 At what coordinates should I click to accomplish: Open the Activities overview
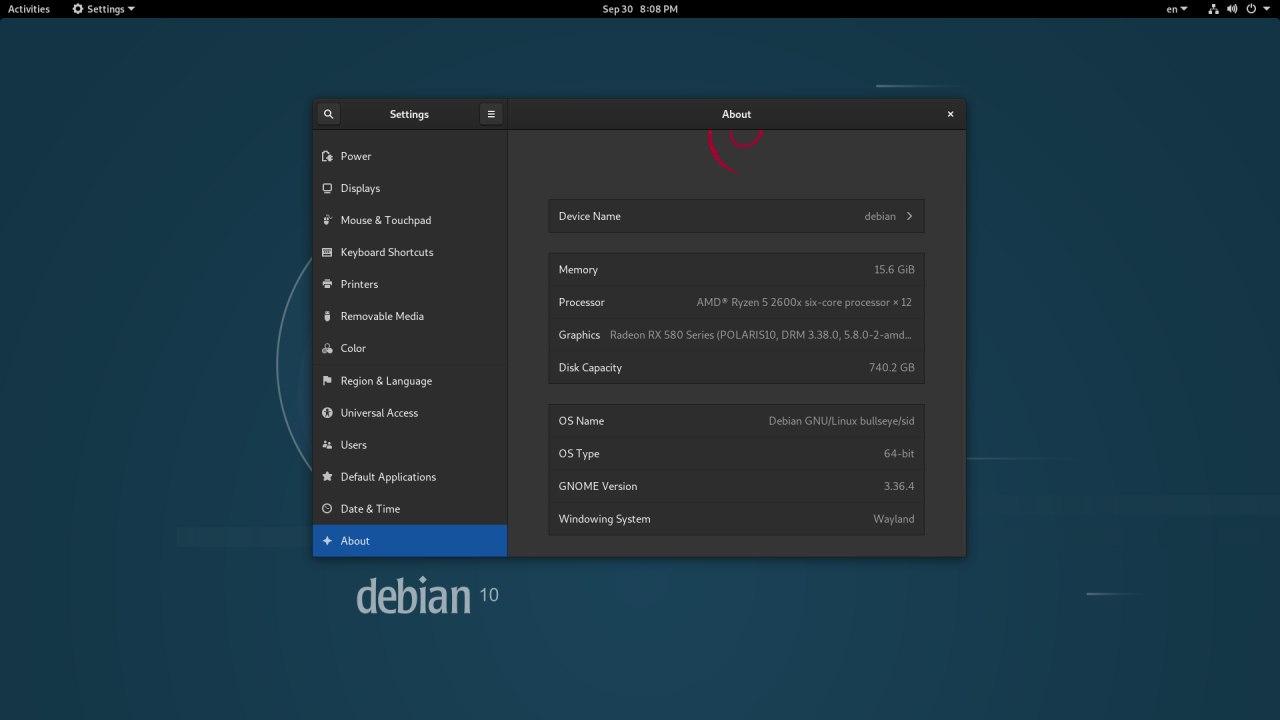pyautogui.click(x=29, y=9)
